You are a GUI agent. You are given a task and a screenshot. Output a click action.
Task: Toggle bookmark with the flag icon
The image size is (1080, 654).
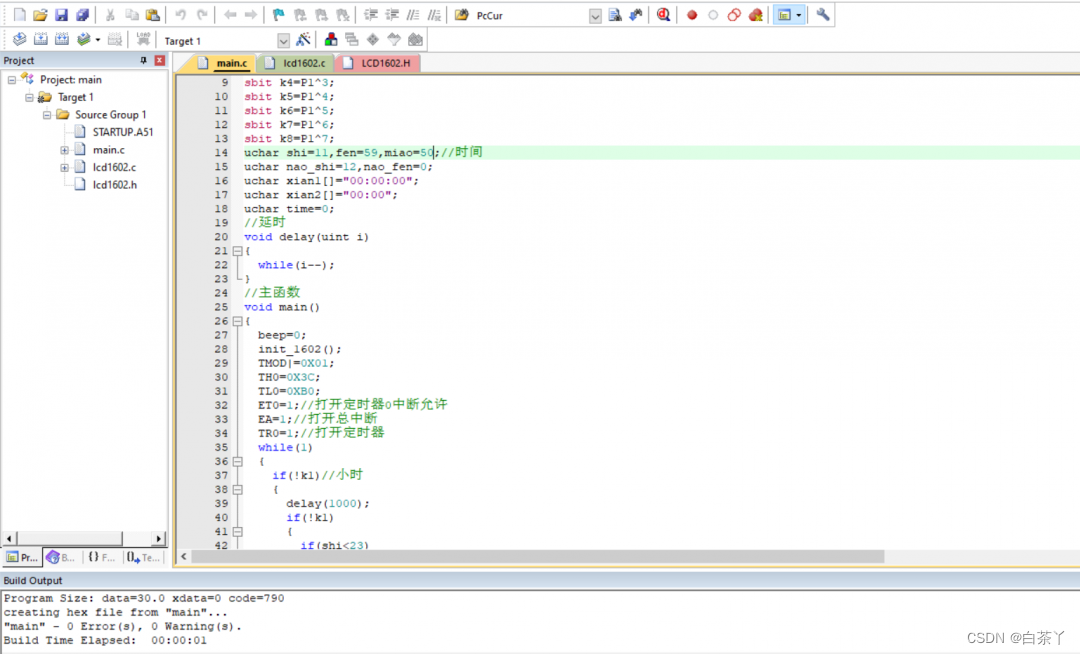click(278, 15)
